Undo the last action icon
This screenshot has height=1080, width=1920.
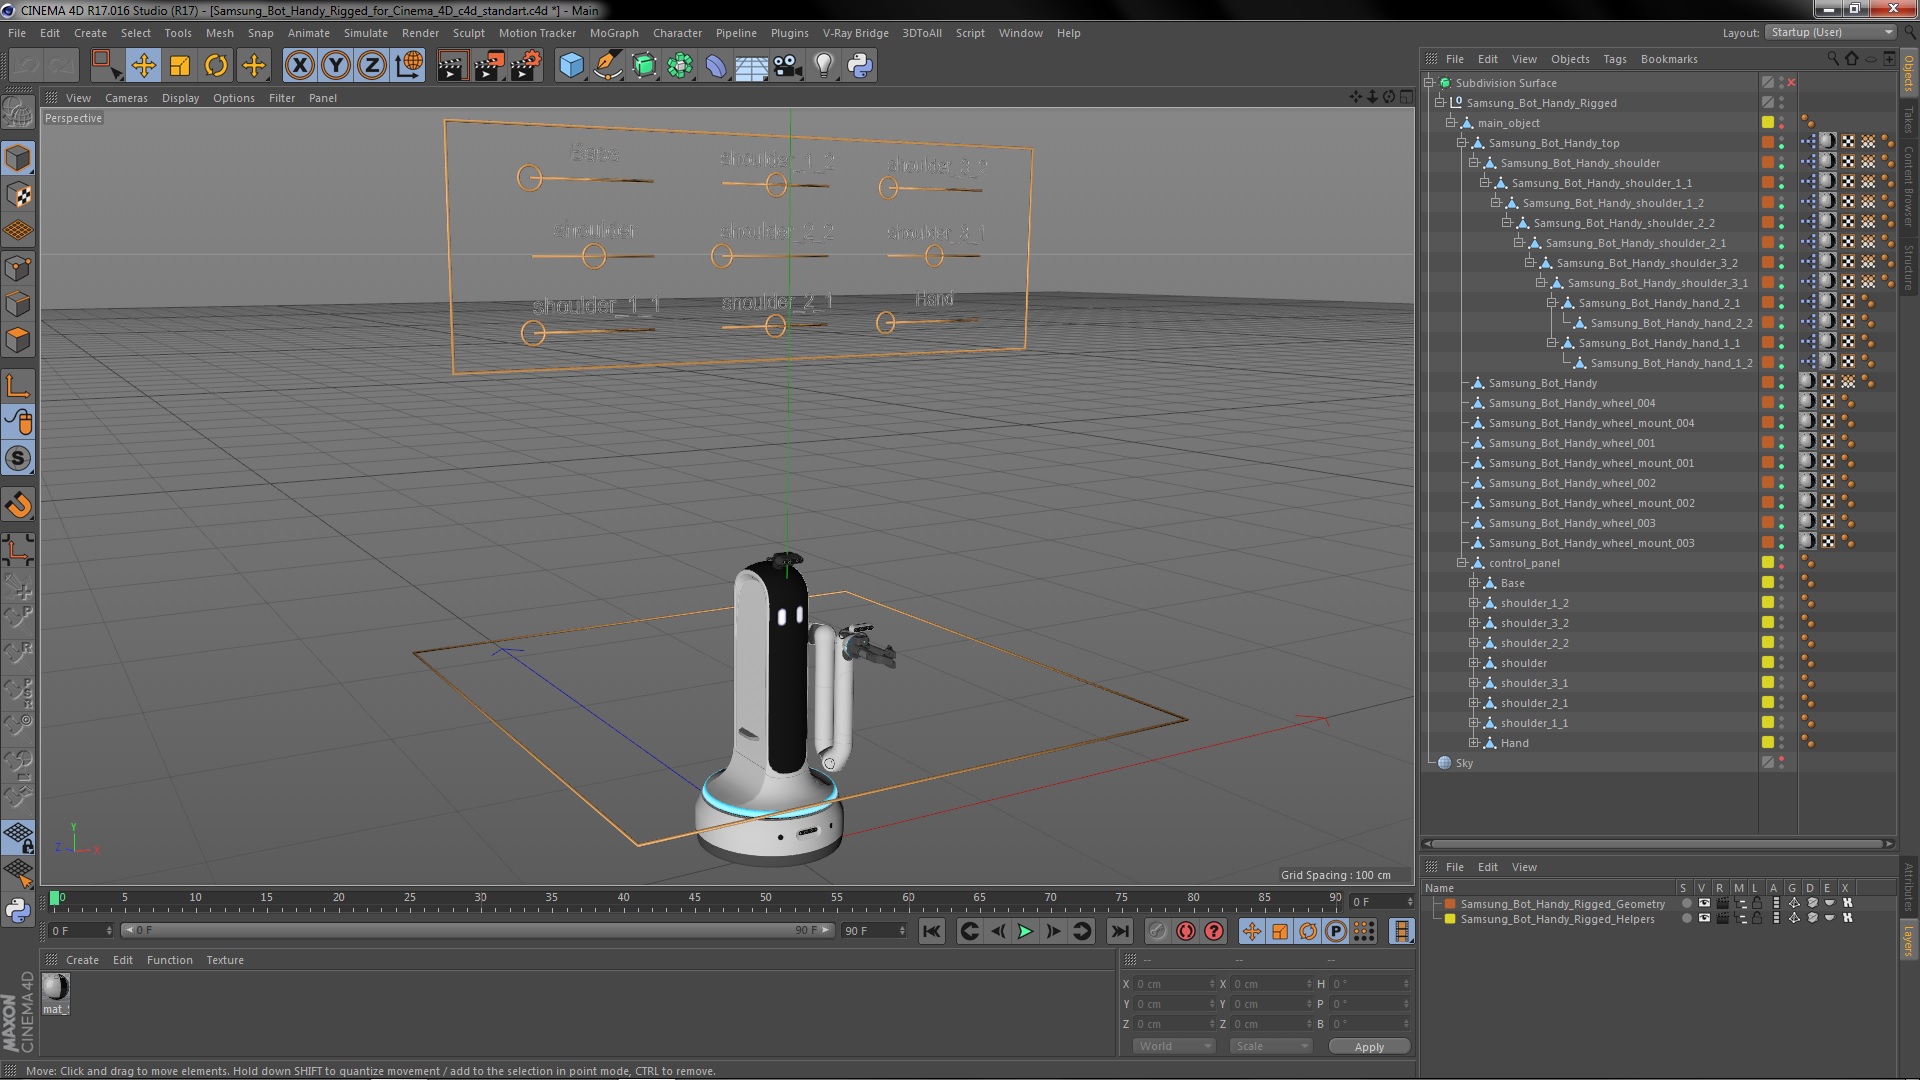(27, 66)
